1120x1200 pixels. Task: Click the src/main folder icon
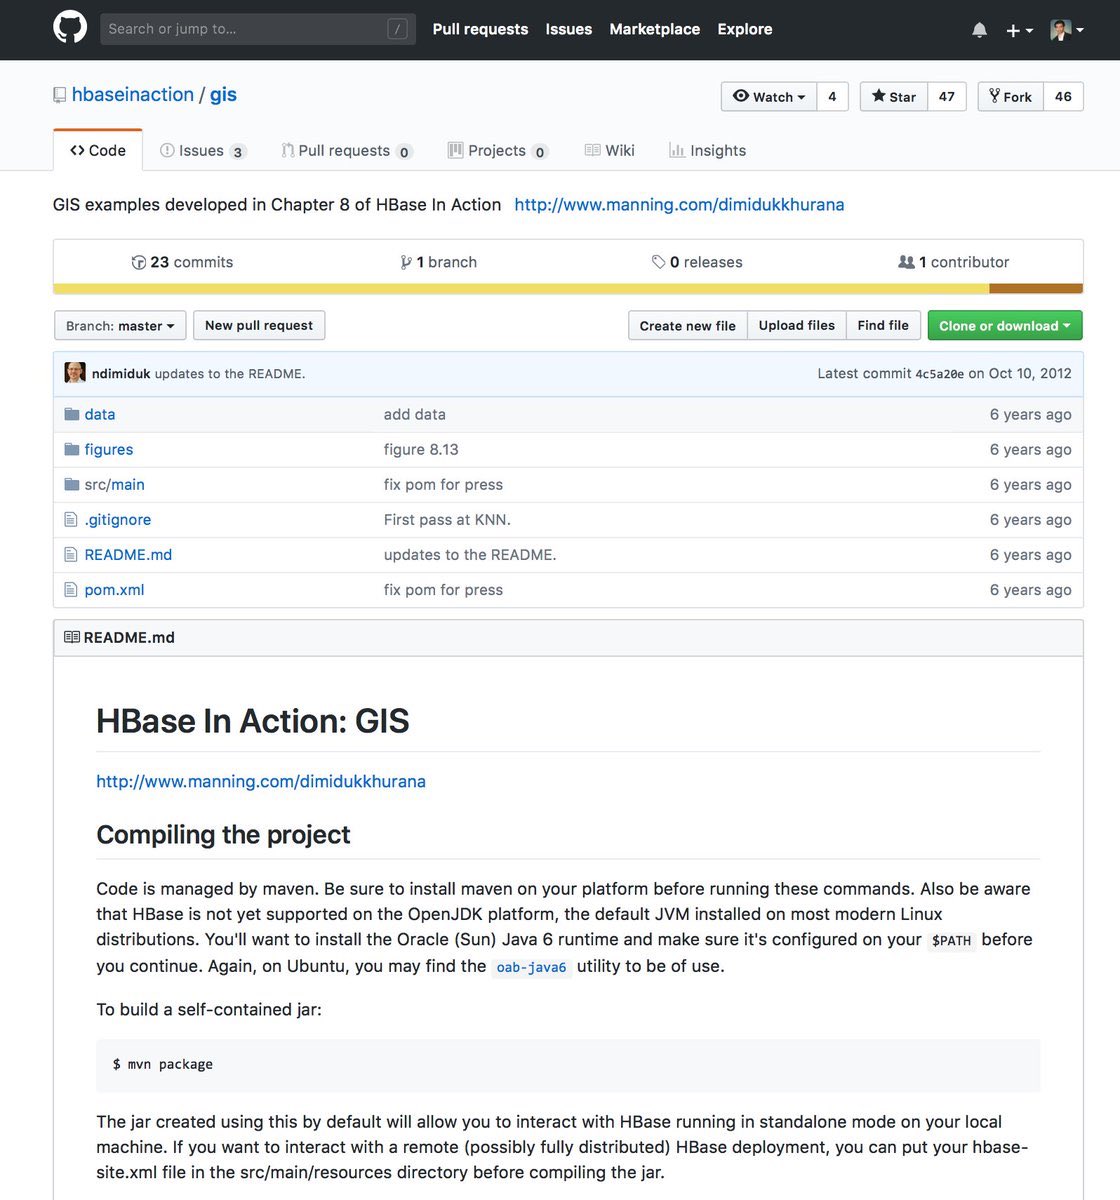71,484
